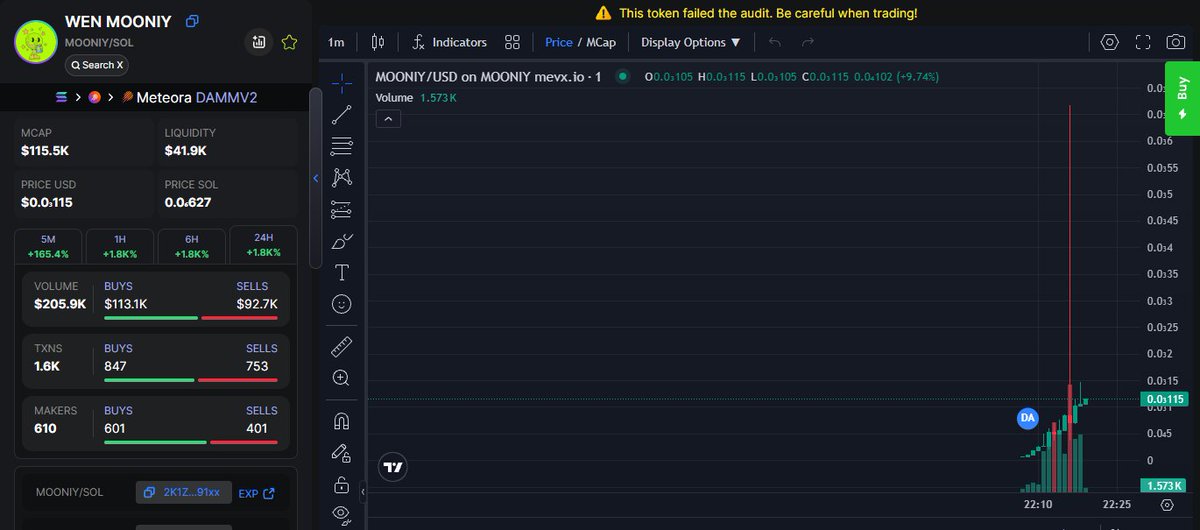Select the 24H performance tab

click(264, 246)
